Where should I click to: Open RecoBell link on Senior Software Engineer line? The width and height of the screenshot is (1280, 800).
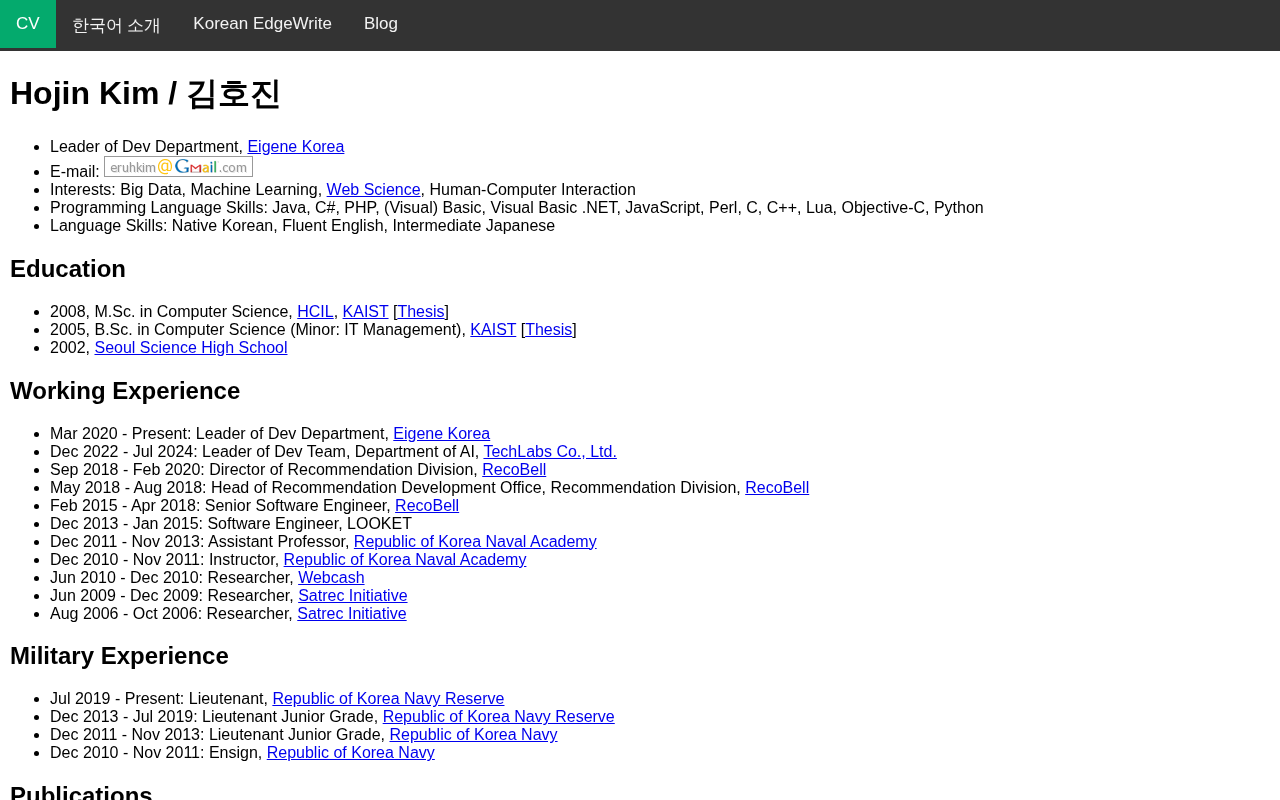click(x=427, y=506)
